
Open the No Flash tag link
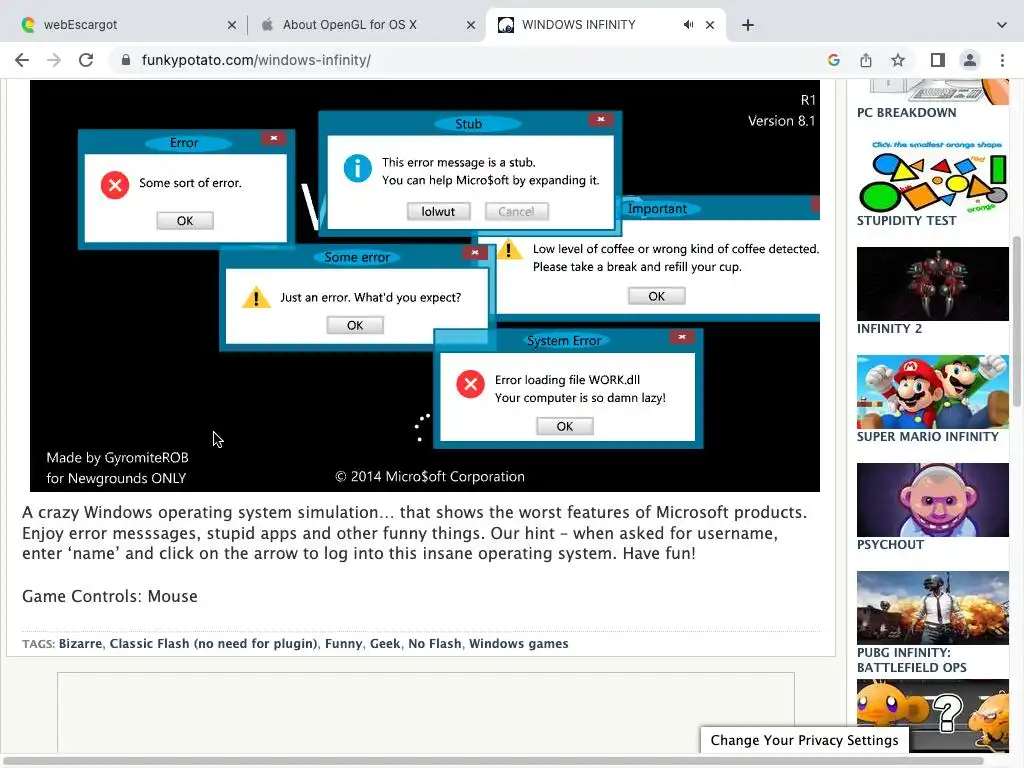pyautogui.click(x=434, y=644)
